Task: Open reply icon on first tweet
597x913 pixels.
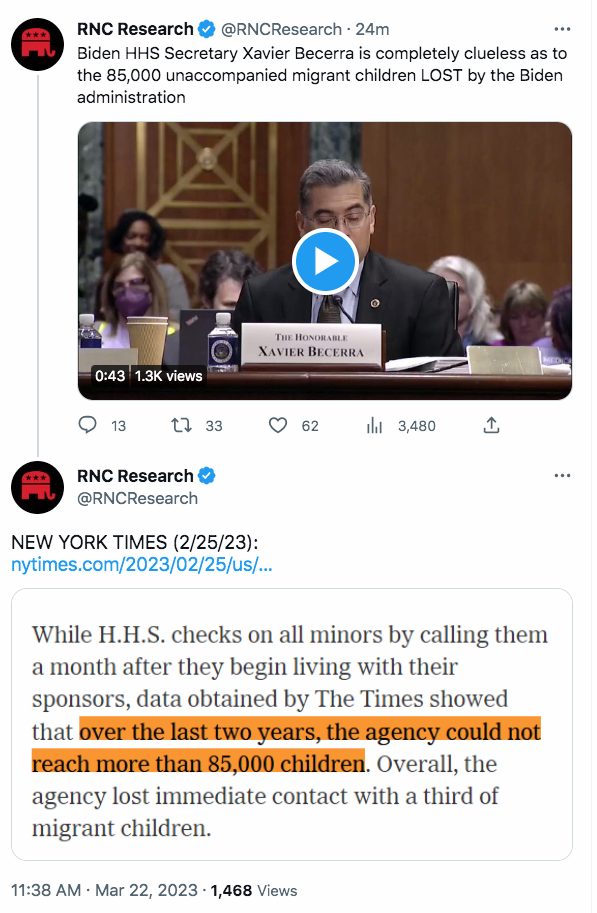Action: click(87, 426)
